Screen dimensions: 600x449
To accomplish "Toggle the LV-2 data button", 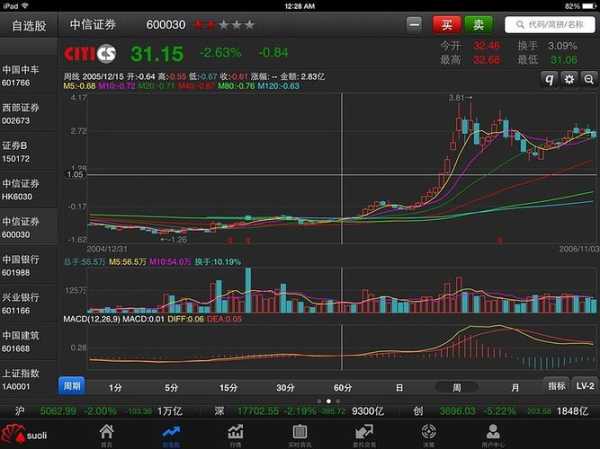I will tap(585, 386).
